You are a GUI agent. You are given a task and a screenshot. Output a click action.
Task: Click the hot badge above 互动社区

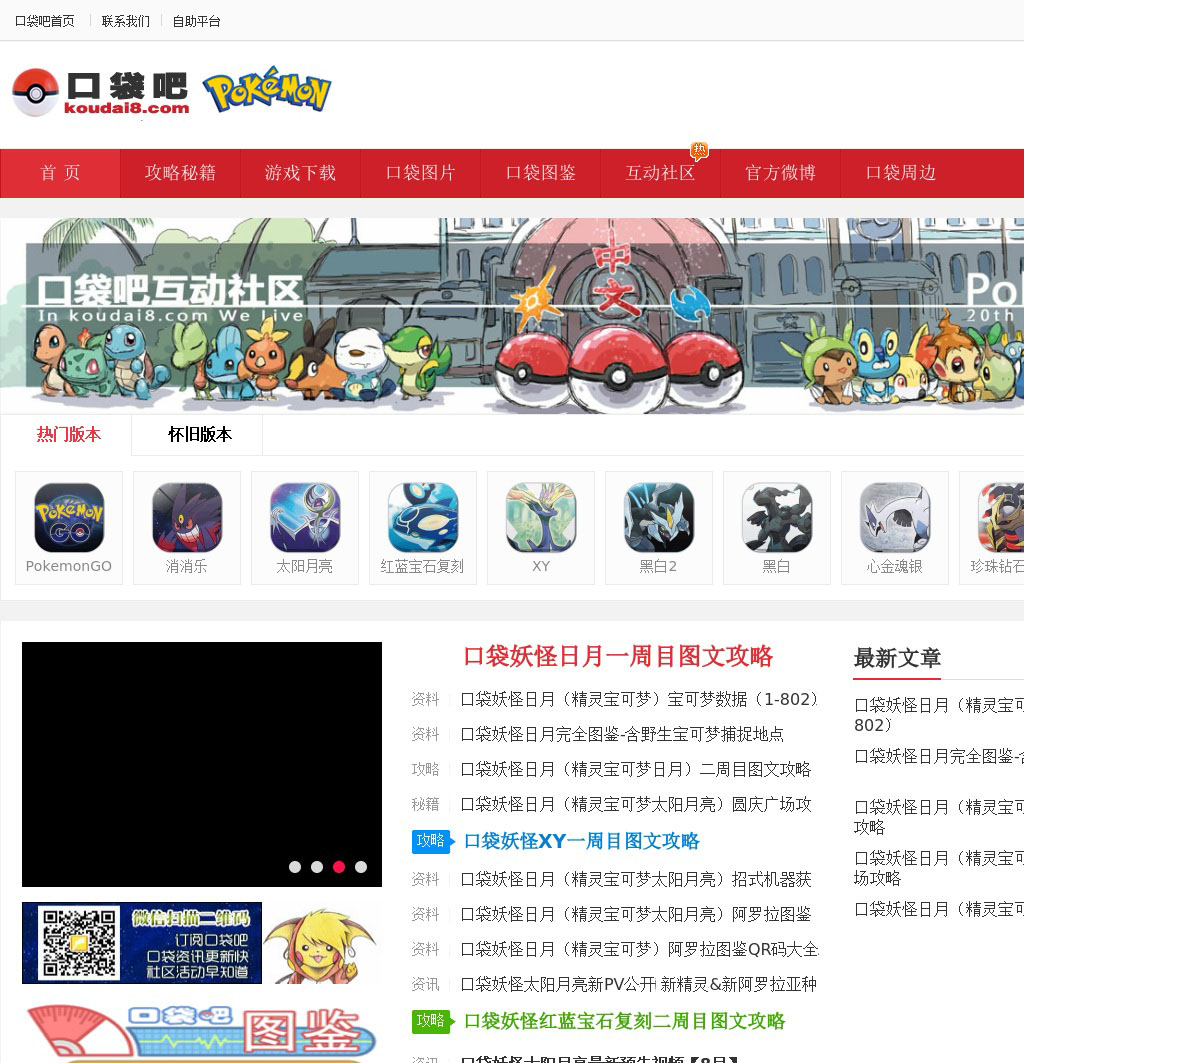699,150
